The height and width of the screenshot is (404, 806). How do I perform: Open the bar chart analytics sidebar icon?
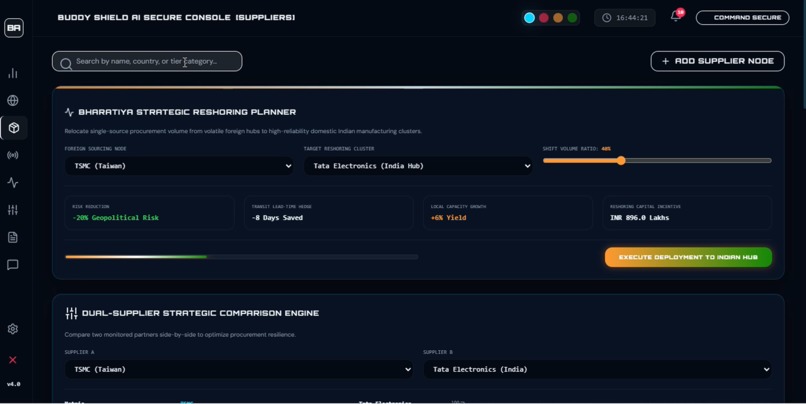click(13, 73)
